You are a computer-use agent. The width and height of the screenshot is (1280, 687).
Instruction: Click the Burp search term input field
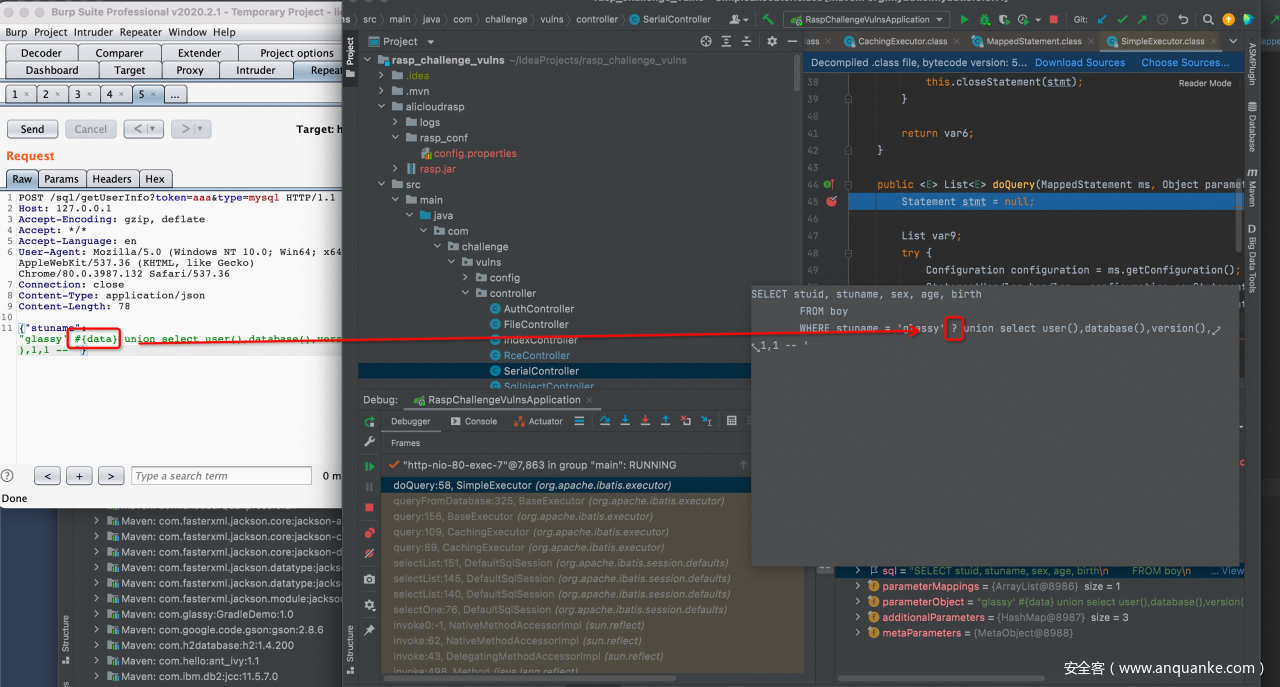(x=221, y=476)
